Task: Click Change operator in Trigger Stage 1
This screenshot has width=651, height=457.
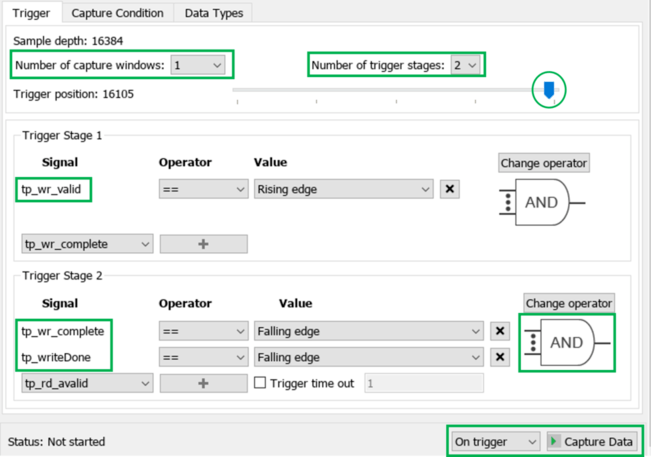Action: coord(544,162)
